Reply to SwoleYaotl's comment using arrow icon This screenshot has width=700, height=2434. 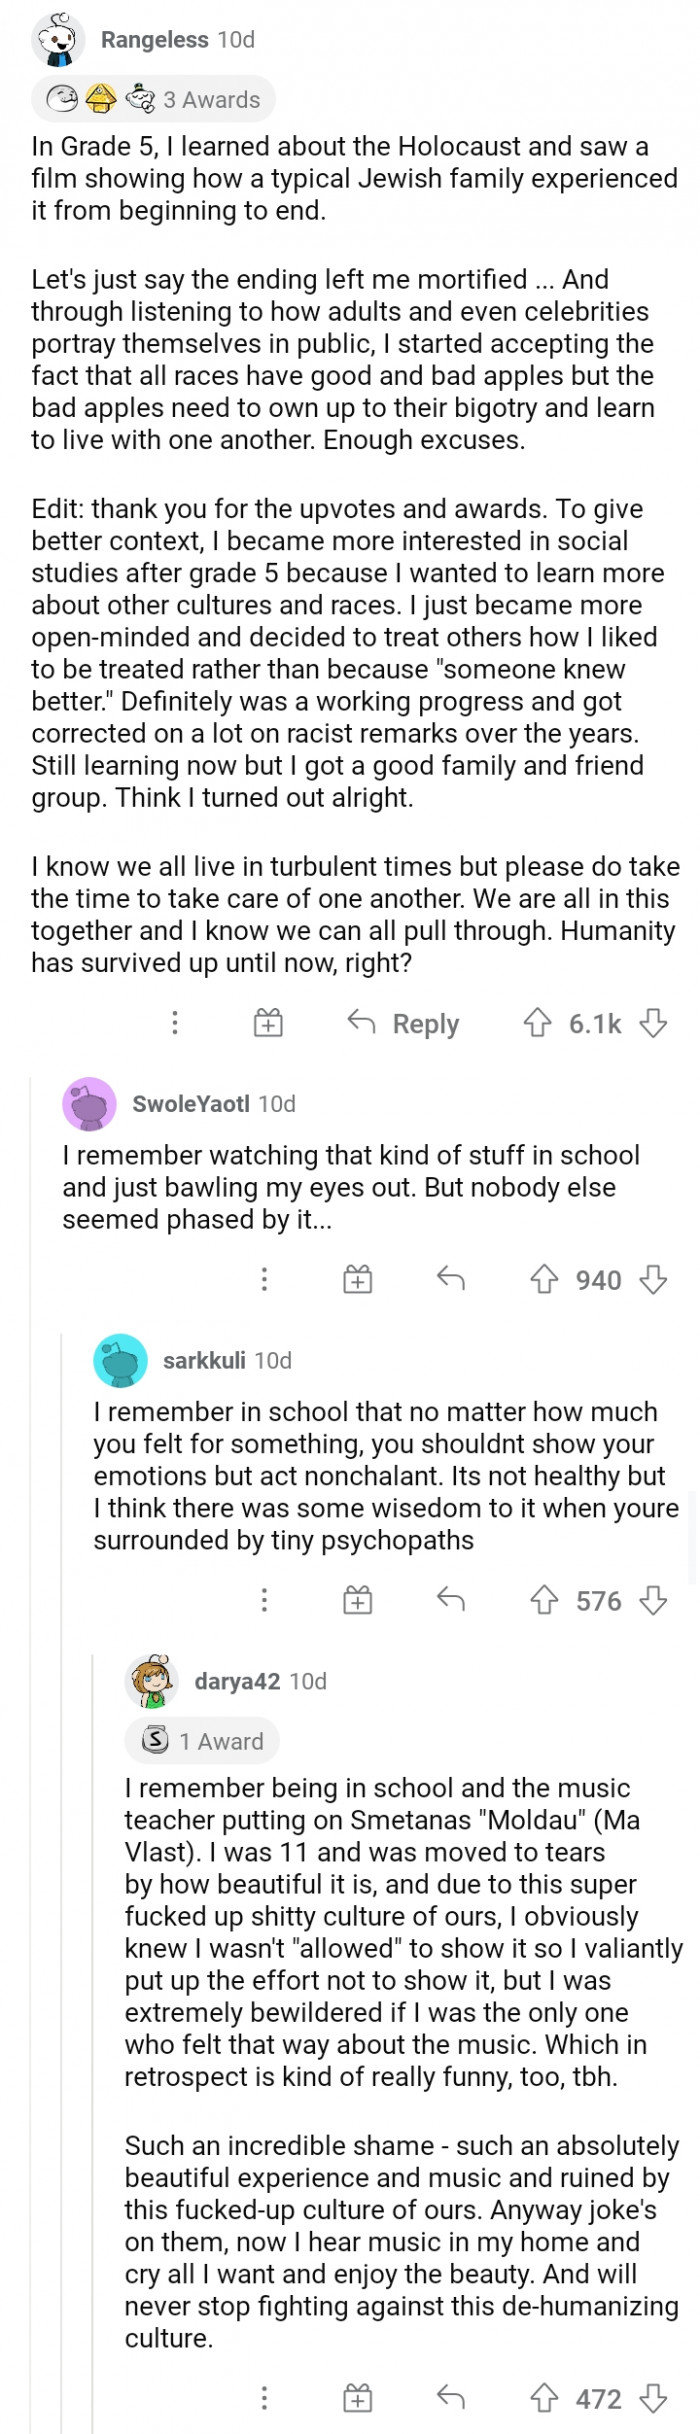451,1279
